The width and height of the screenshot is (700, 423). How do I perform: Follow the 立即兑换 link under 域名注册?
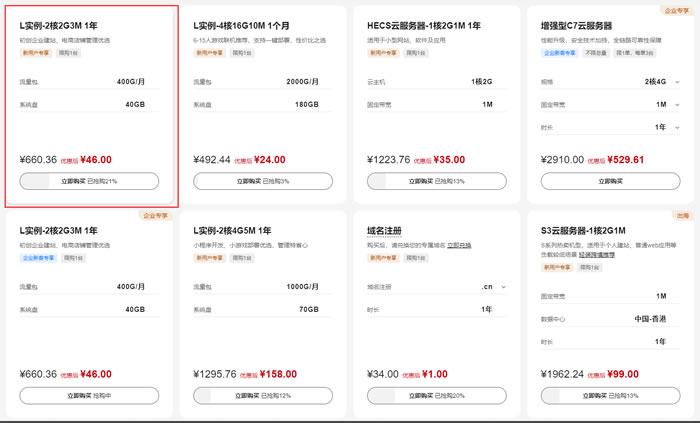point(459,244)
